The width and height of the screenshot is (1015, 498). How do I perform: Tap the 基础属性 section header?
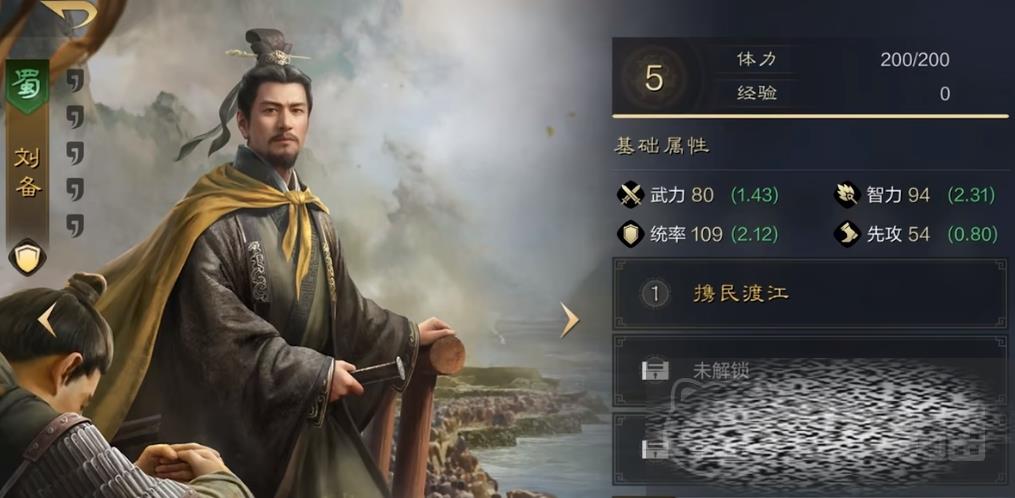662,146
